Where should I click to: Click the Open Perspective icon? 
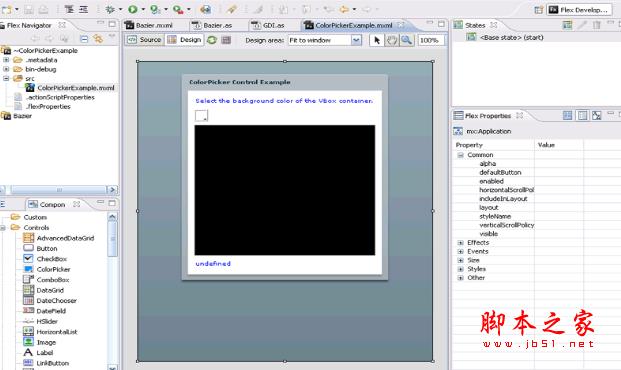539,10
